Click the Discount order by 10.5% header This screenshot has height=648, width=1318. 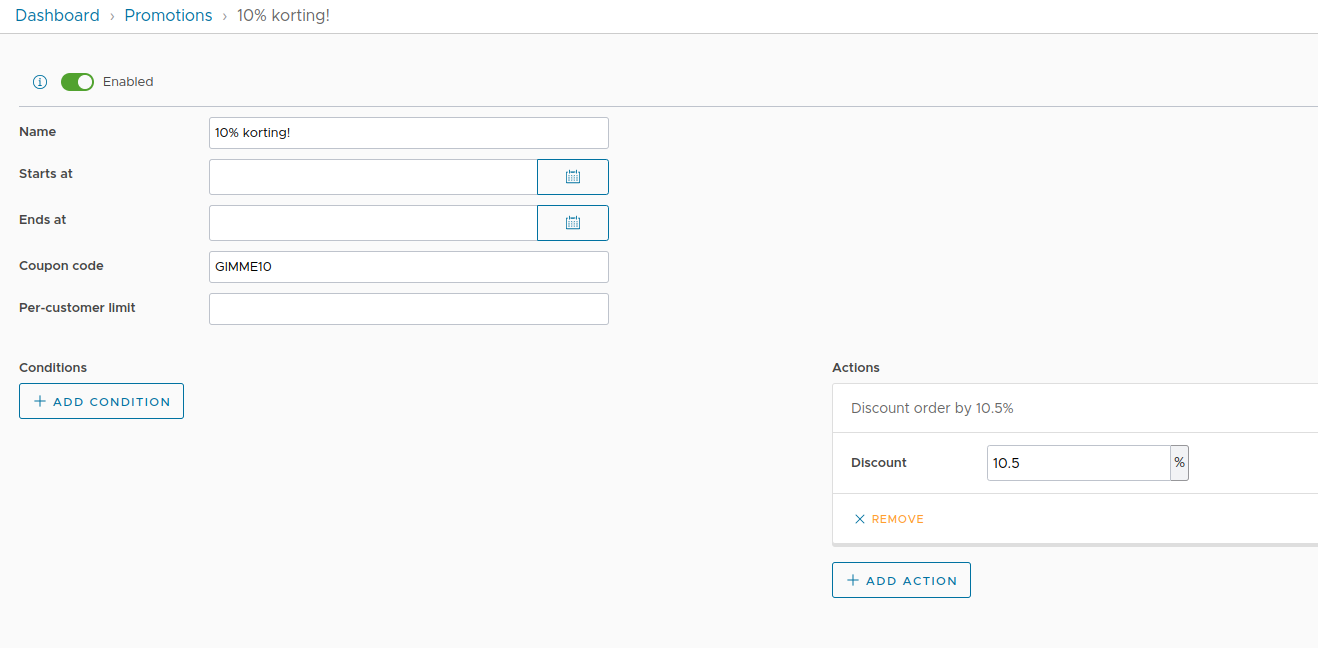(x=932, y=408)
